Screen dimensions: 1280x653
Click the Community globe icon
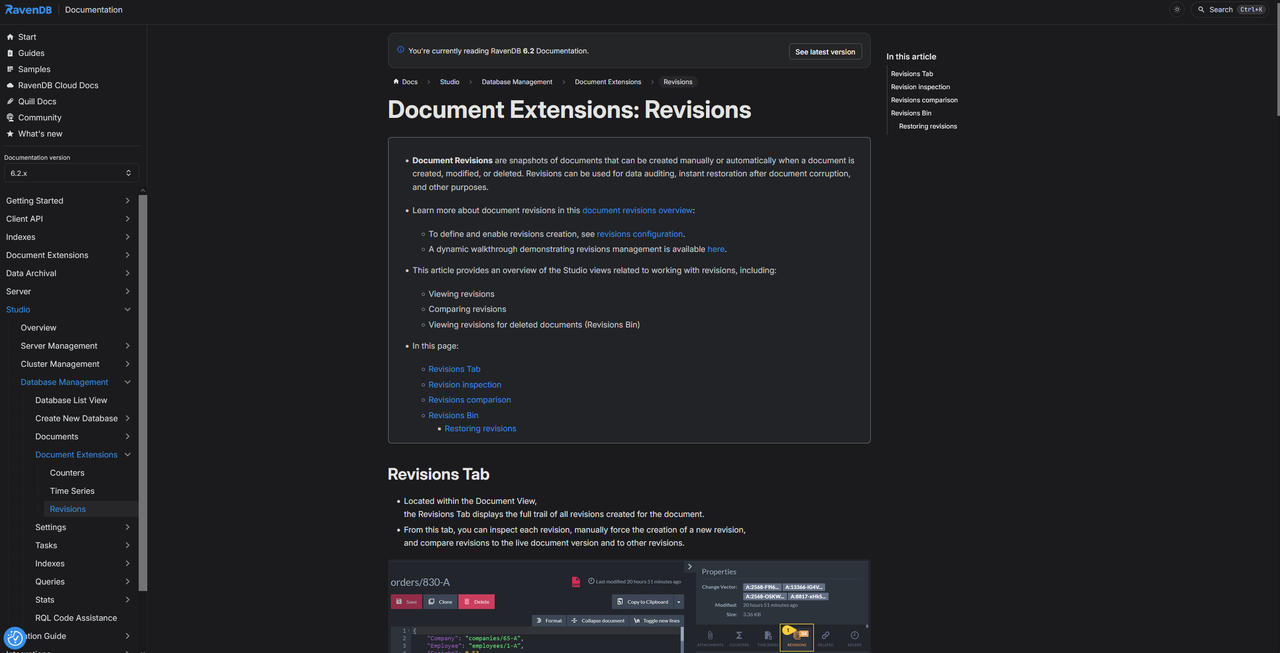tap(10, 117)
